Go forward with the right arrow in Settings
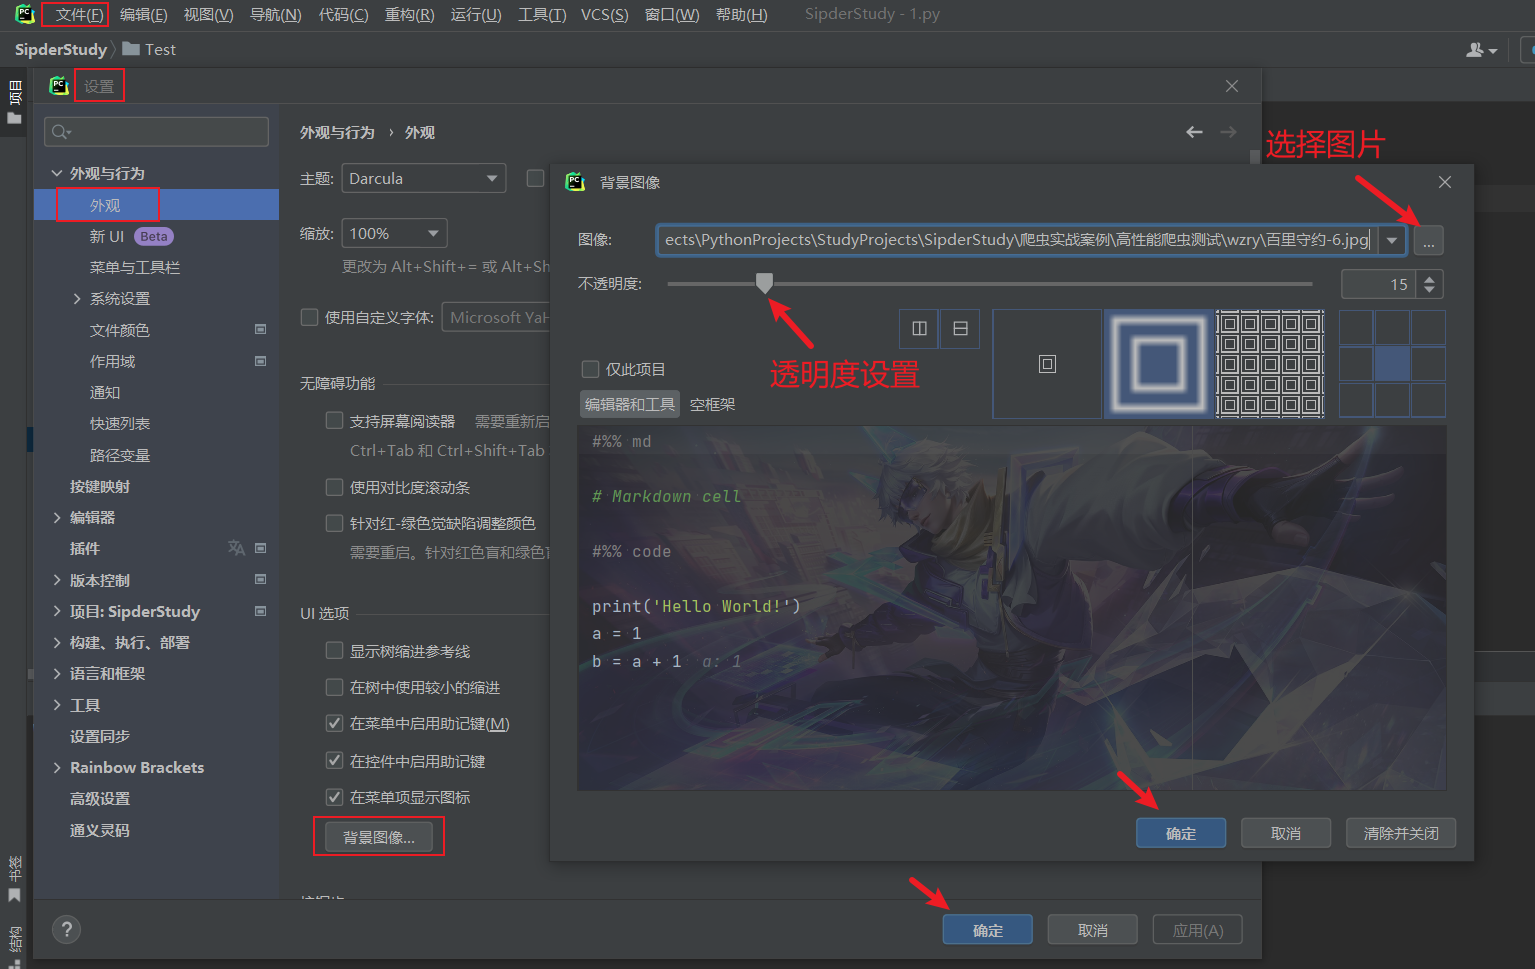 pos(1228,132)
